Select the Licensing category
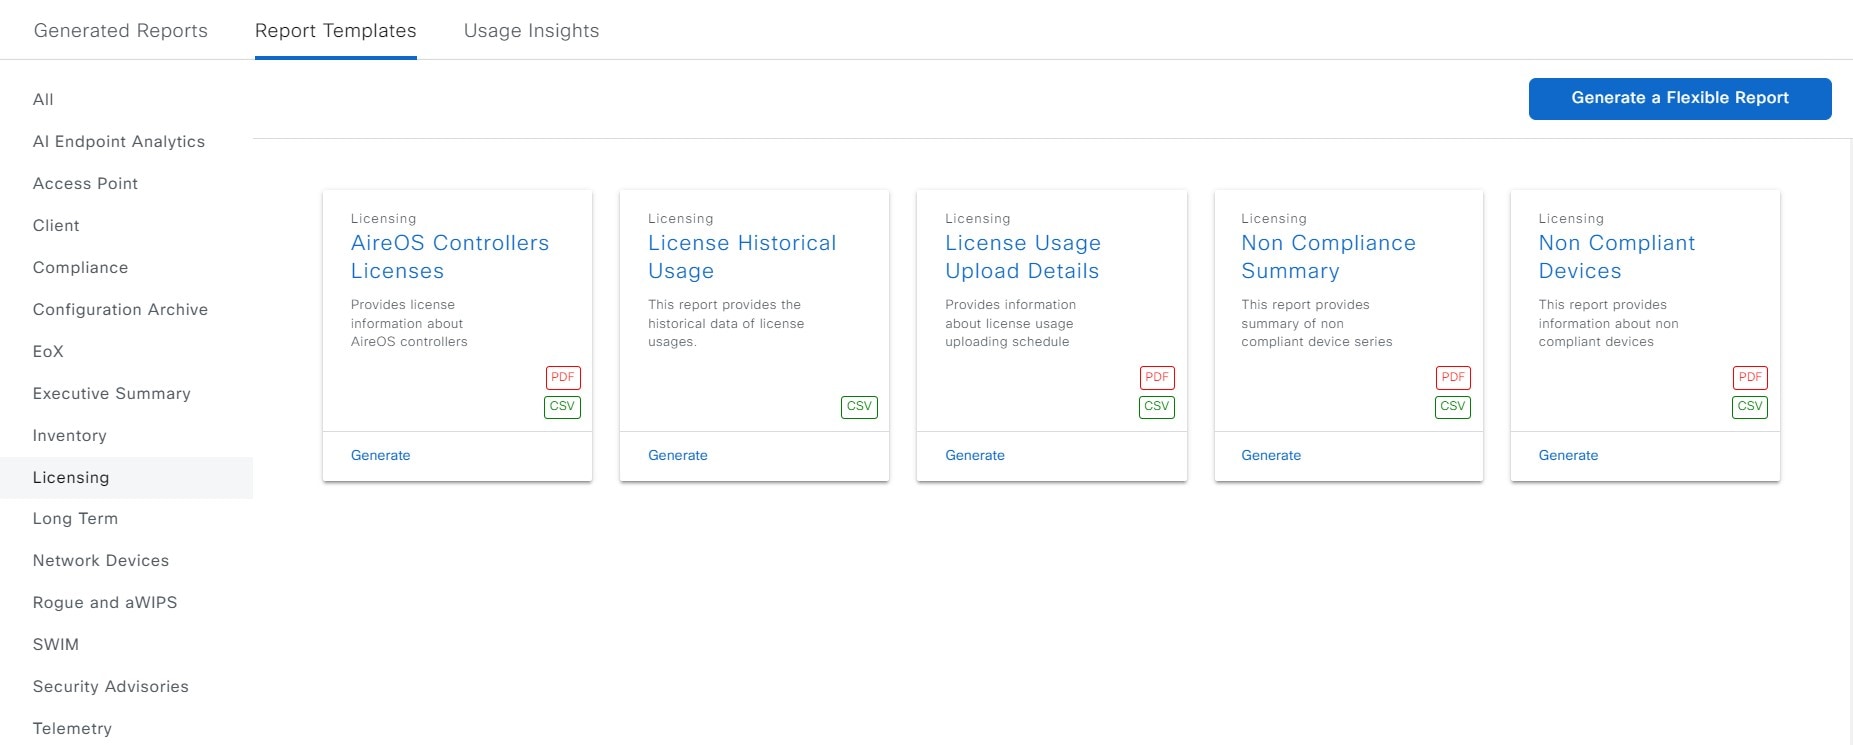Screen dimensions: 1853x745 coord(126,478)
